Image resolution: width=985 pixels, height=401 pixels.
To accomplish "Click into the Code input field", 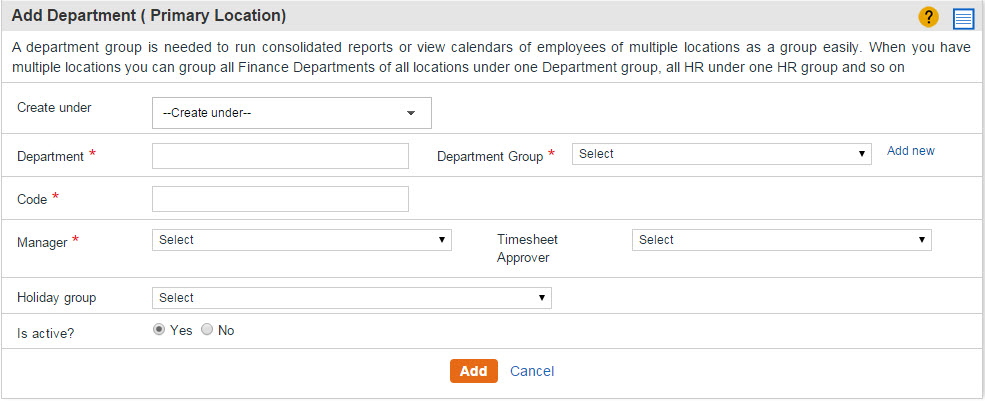I will tap(280, 199).
